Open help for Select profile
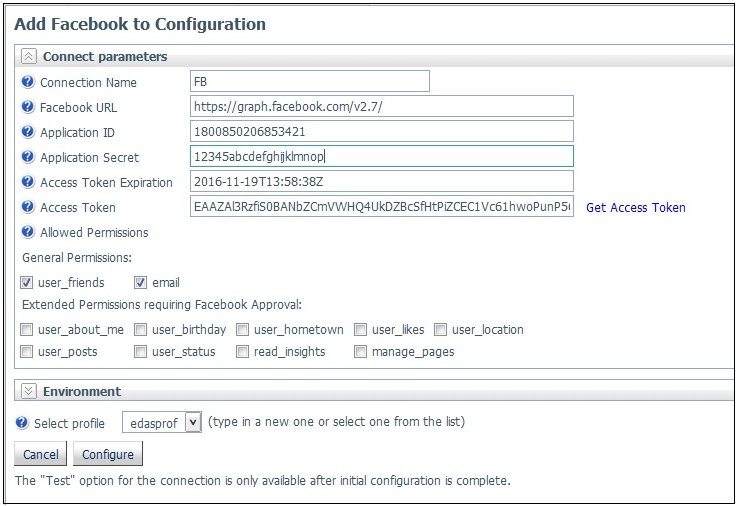737x506 pixels. tap(22, 423)
